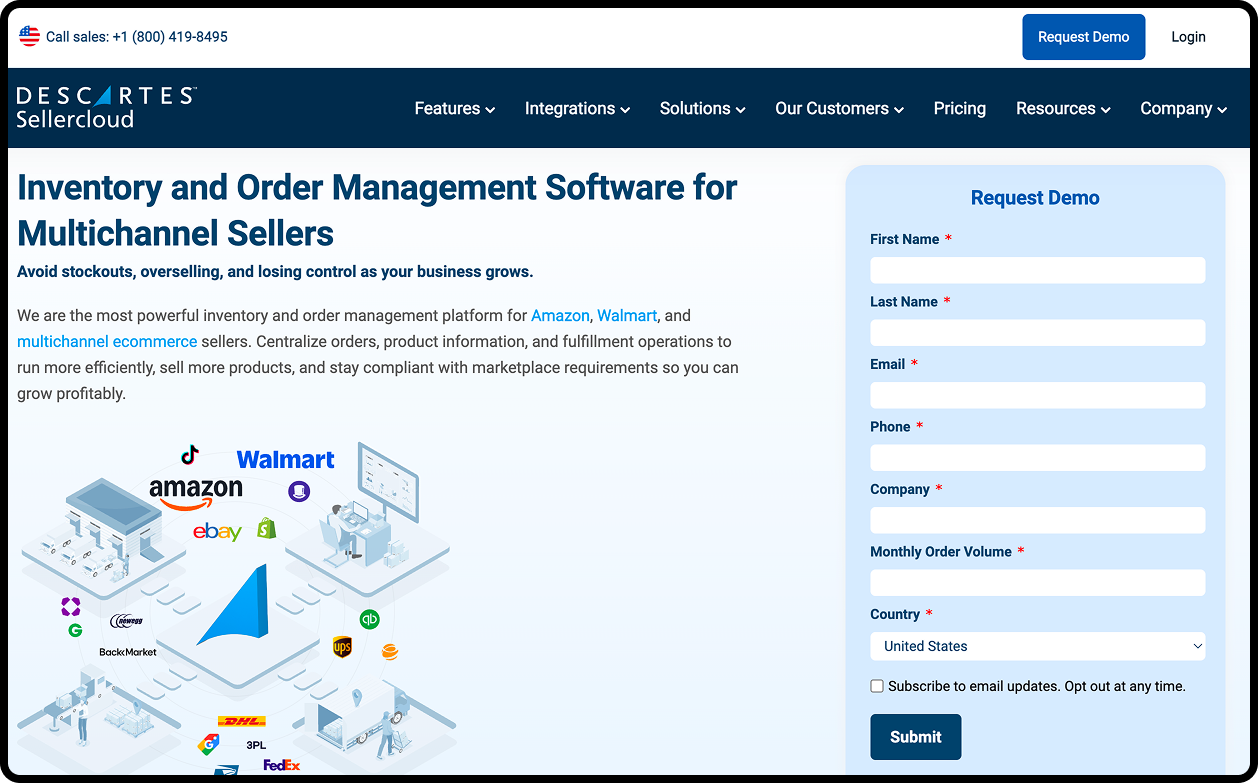Submit the demo request form

click(x=915, y=737)
